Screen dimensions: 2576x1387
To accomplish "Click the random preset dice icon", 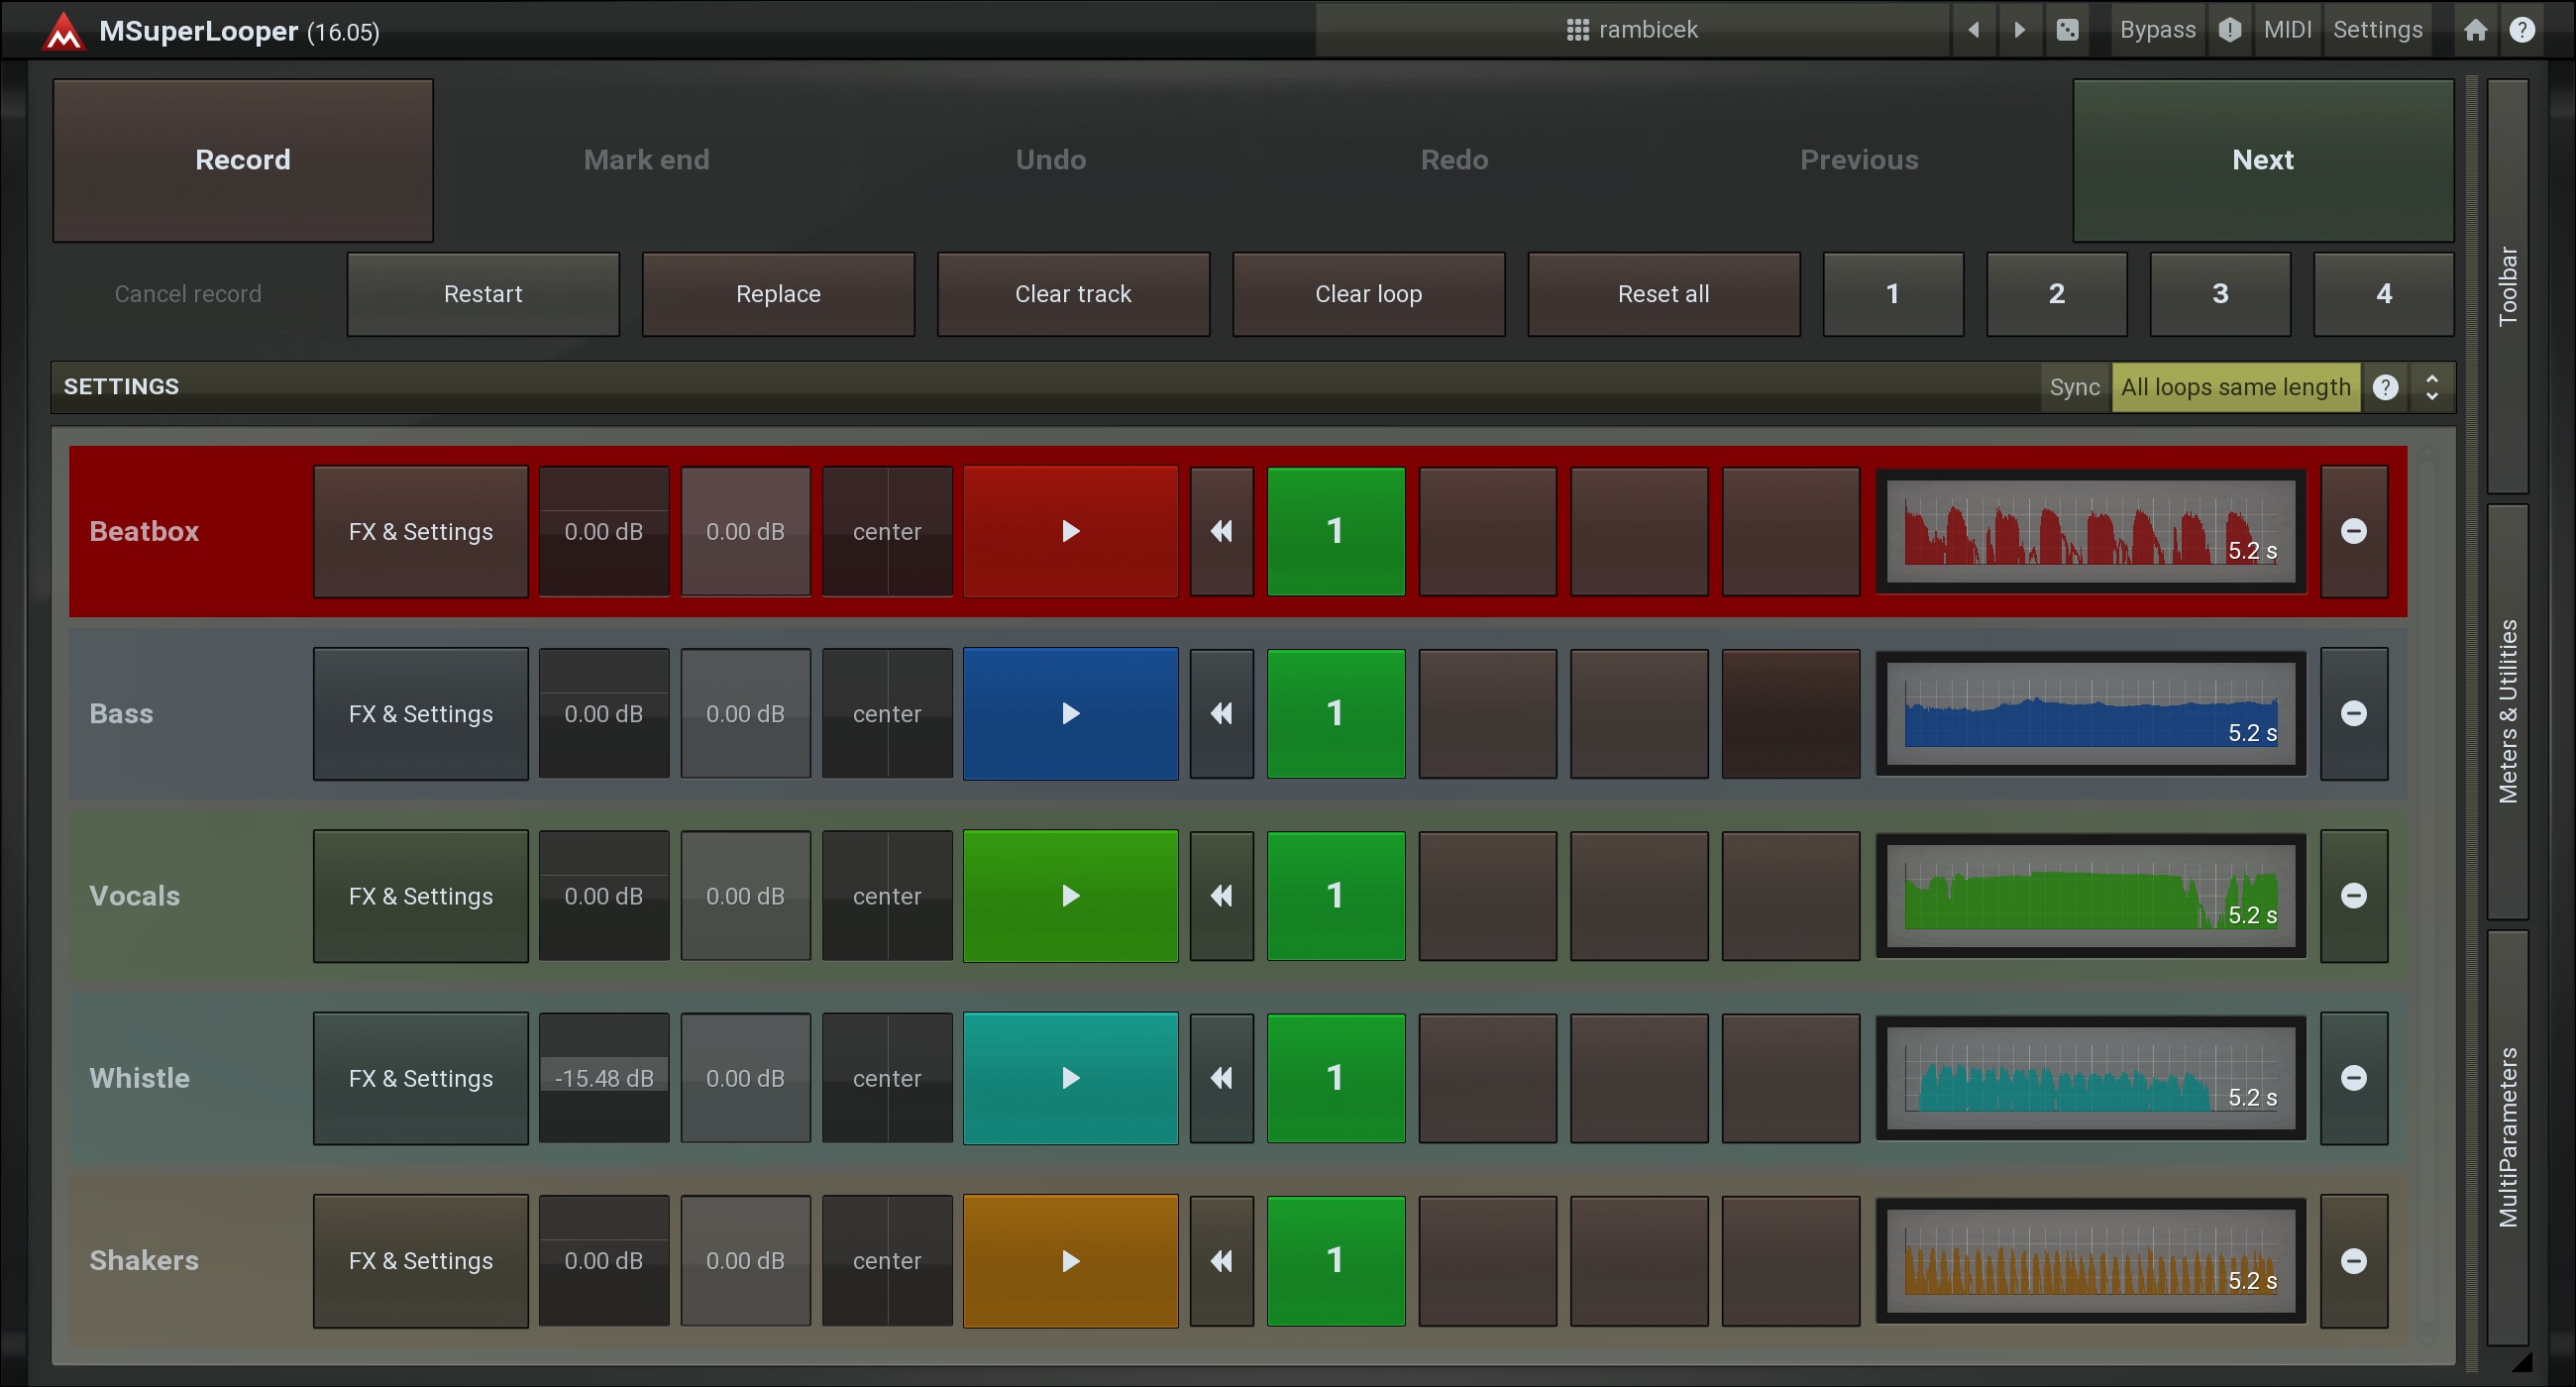I will [x=2067, y=30].
